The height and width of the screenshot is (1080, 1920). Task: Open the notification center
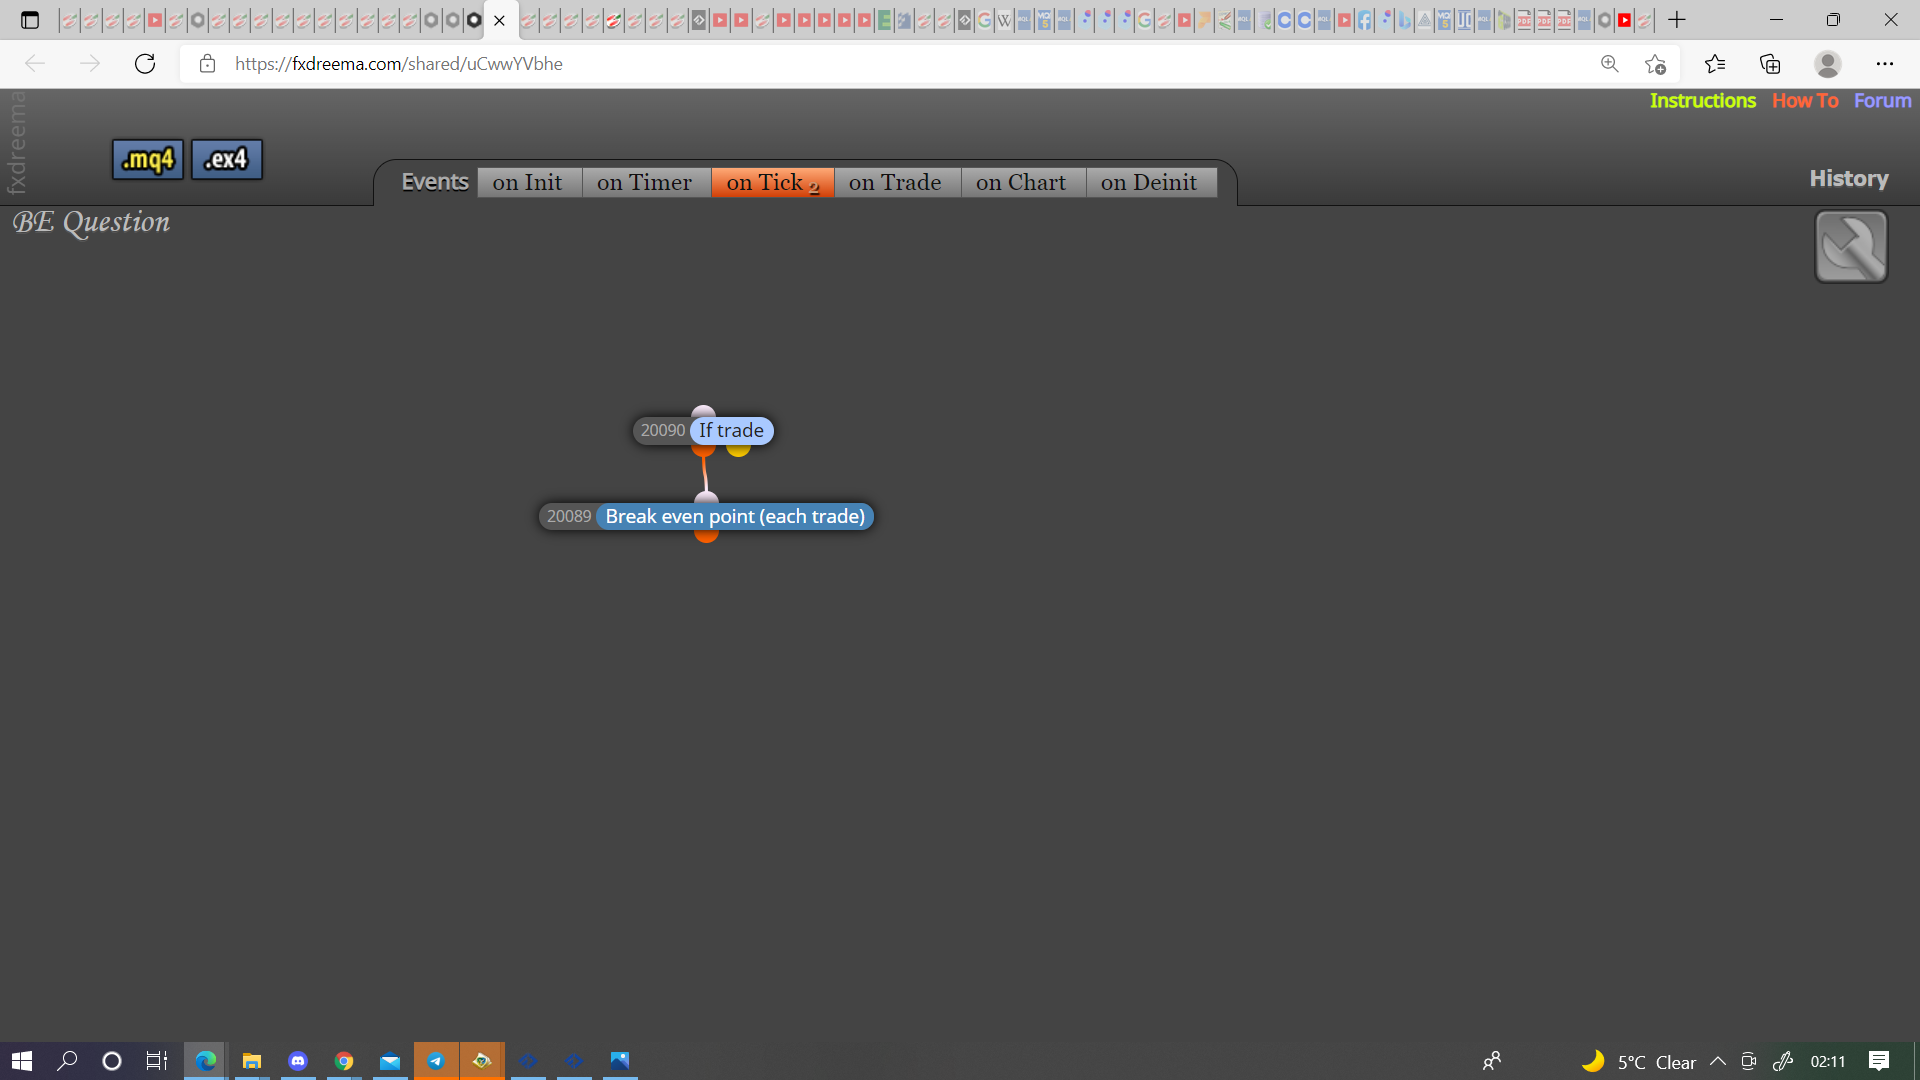point(1879,1061)
